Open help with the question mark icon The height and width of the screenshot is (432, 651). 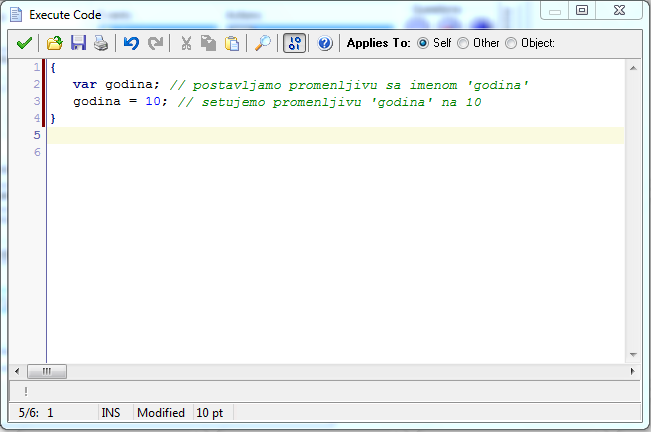(x=325, y=43)
